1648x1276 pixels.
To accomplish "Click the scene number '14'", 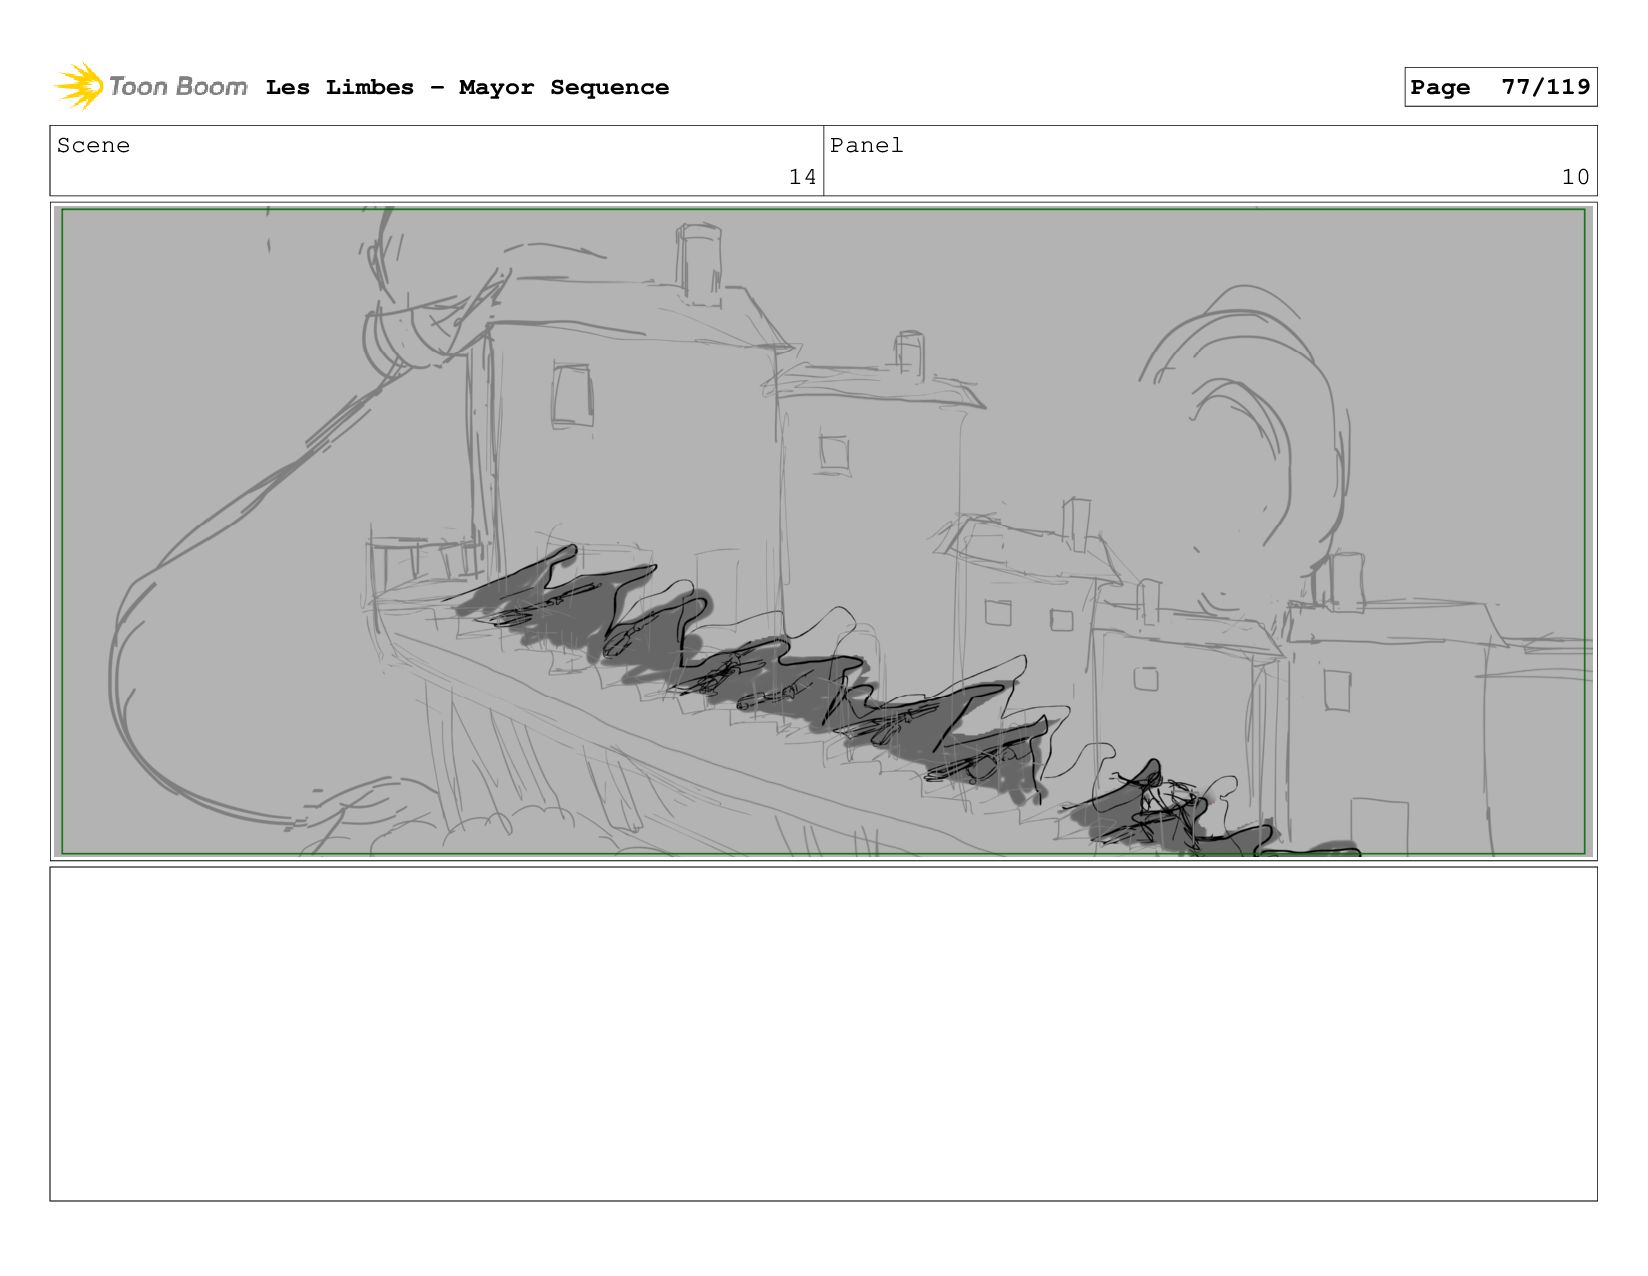I will pos(802,177).
